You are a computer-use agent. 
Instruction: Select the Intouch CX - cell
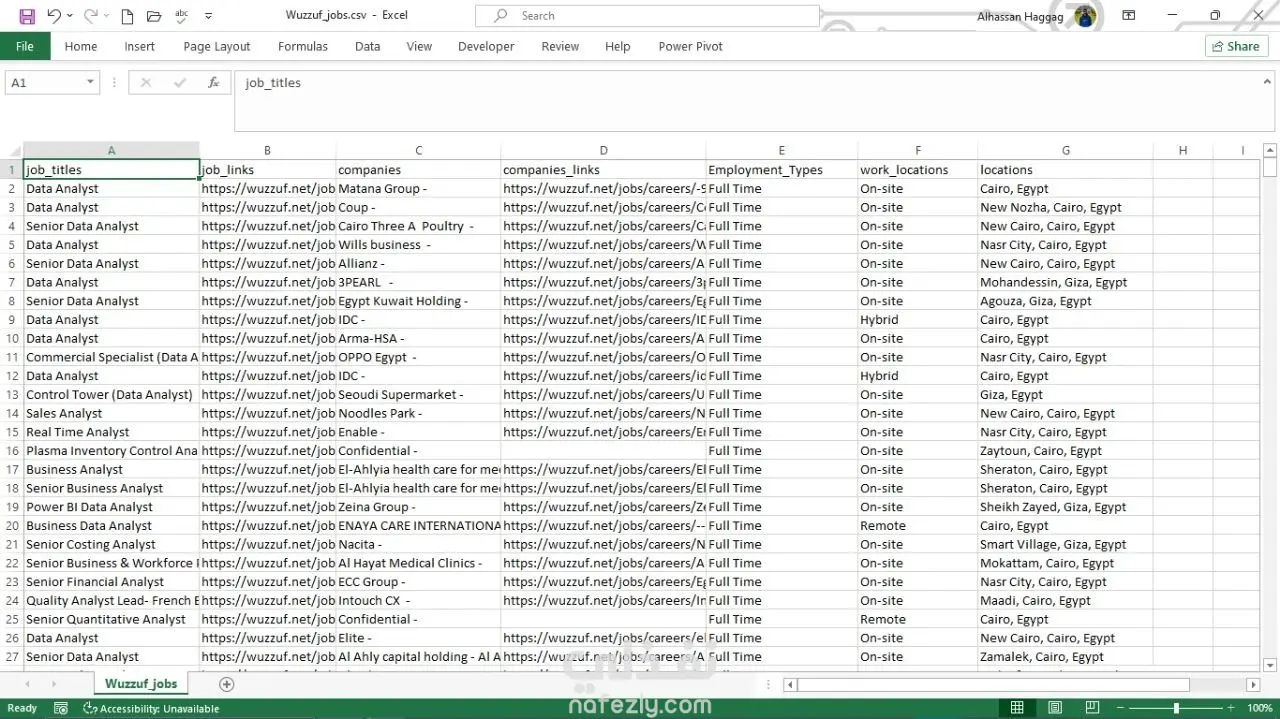[418, 600]
